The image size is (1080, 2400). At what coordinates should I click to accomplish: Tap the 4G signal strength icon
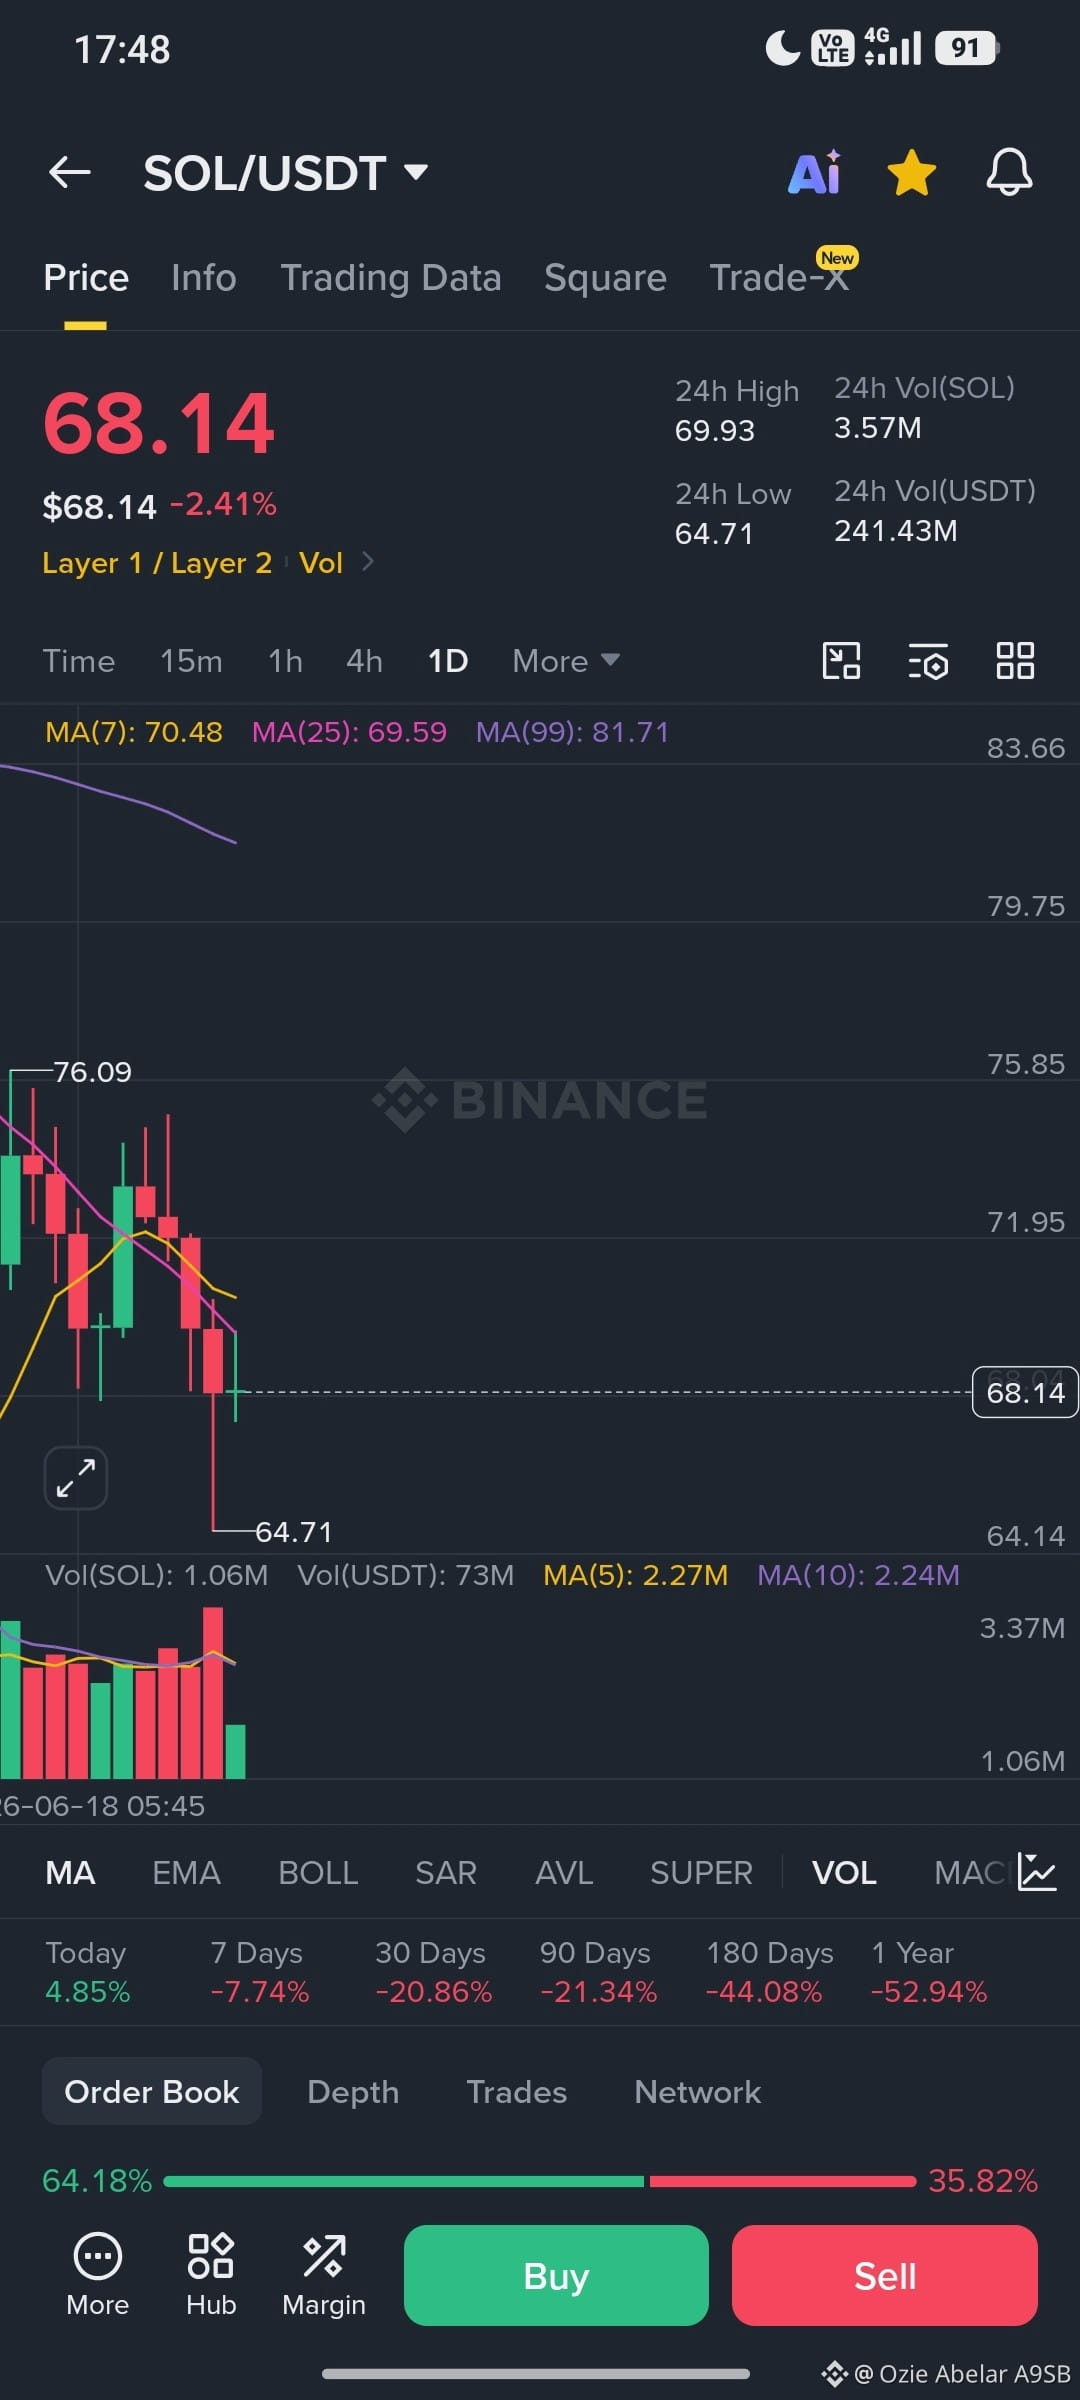pyautogui.click(x=893, y=47)
